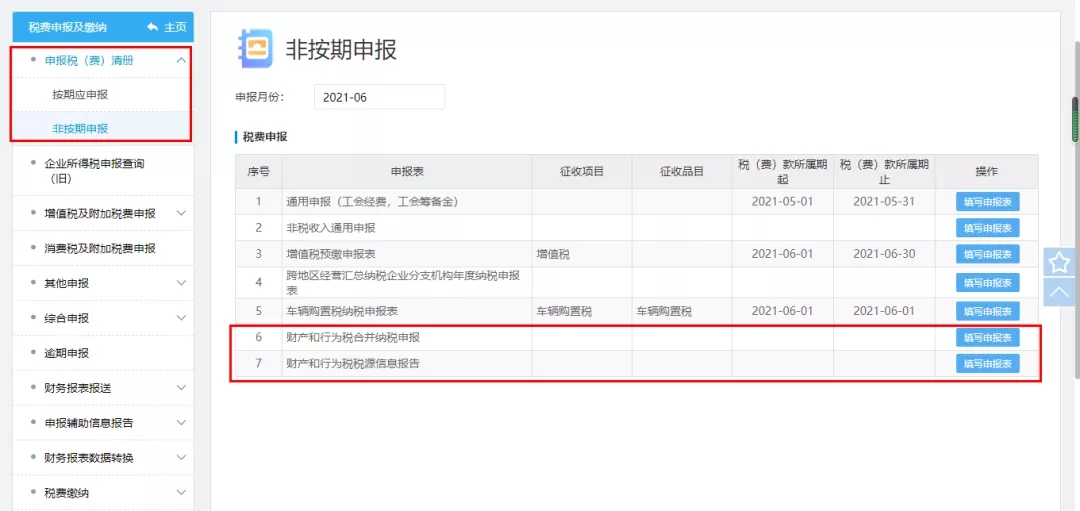
Task: Expand 增值税及附加税费申报 menu
Action: pos(181,213)
